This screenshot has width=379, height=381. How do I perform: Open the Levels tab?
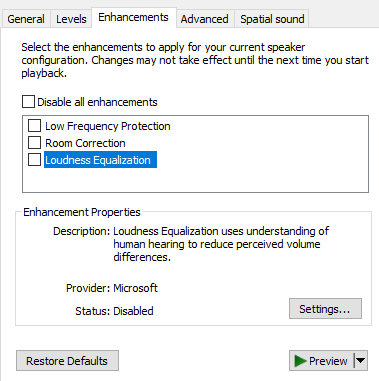(71, 19)
